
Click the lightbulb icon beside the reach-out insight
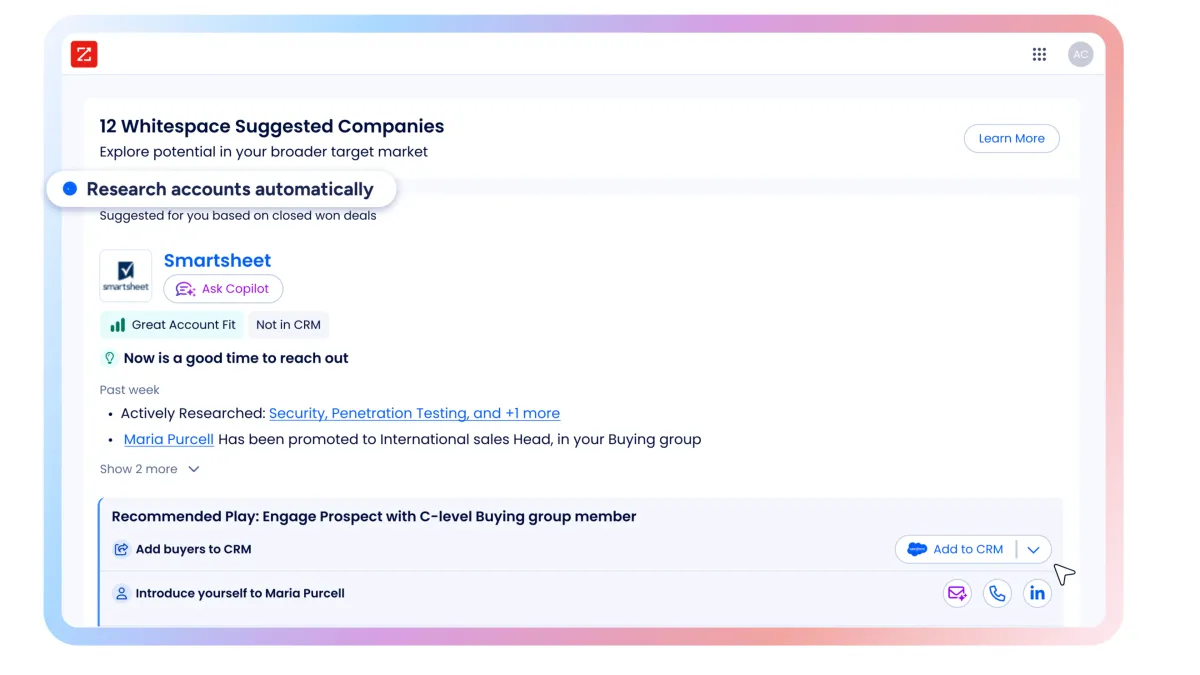(x=110, y=357)
